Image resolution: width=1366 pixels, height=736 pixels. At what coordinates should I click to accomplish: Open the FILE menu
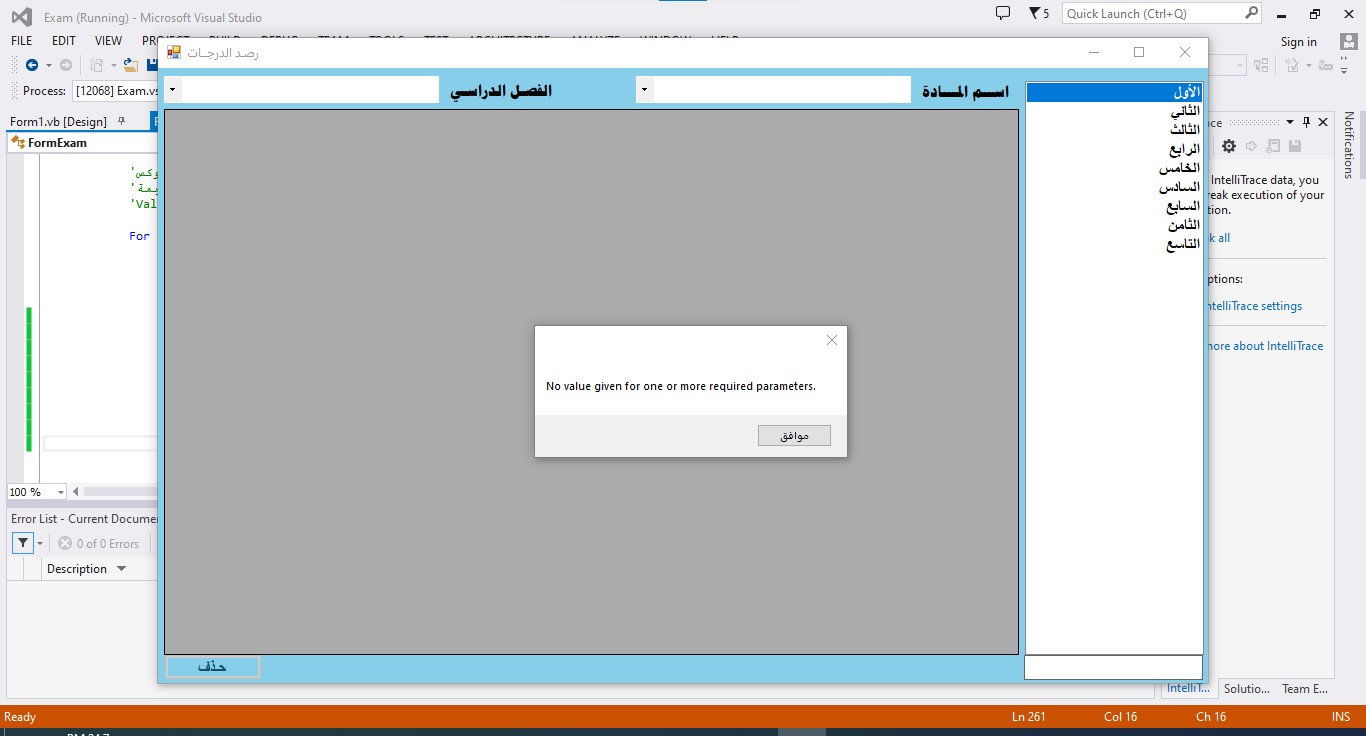pyautogui.click(x=22, y=41)
